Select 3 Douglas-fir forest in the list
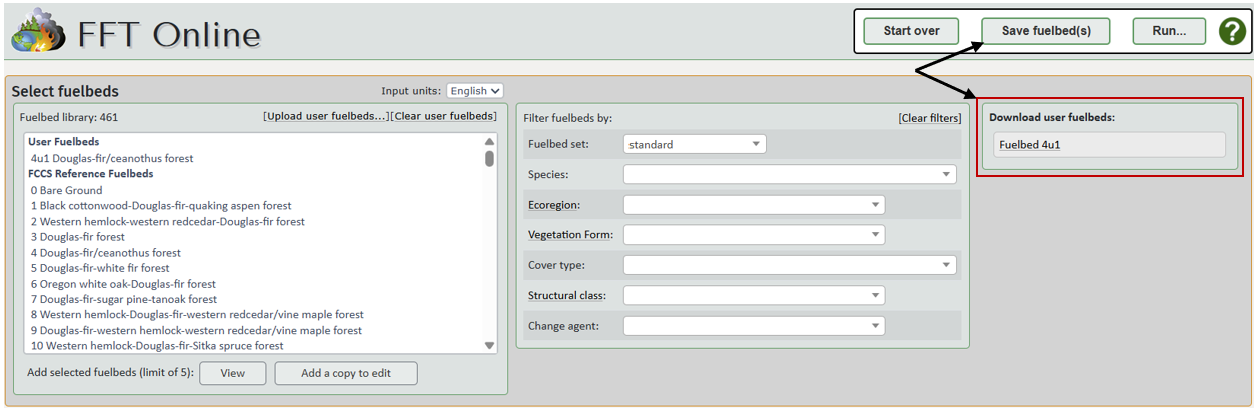Image resolution: width=1254 pixels, height=408 pixels. pos(78,237)
